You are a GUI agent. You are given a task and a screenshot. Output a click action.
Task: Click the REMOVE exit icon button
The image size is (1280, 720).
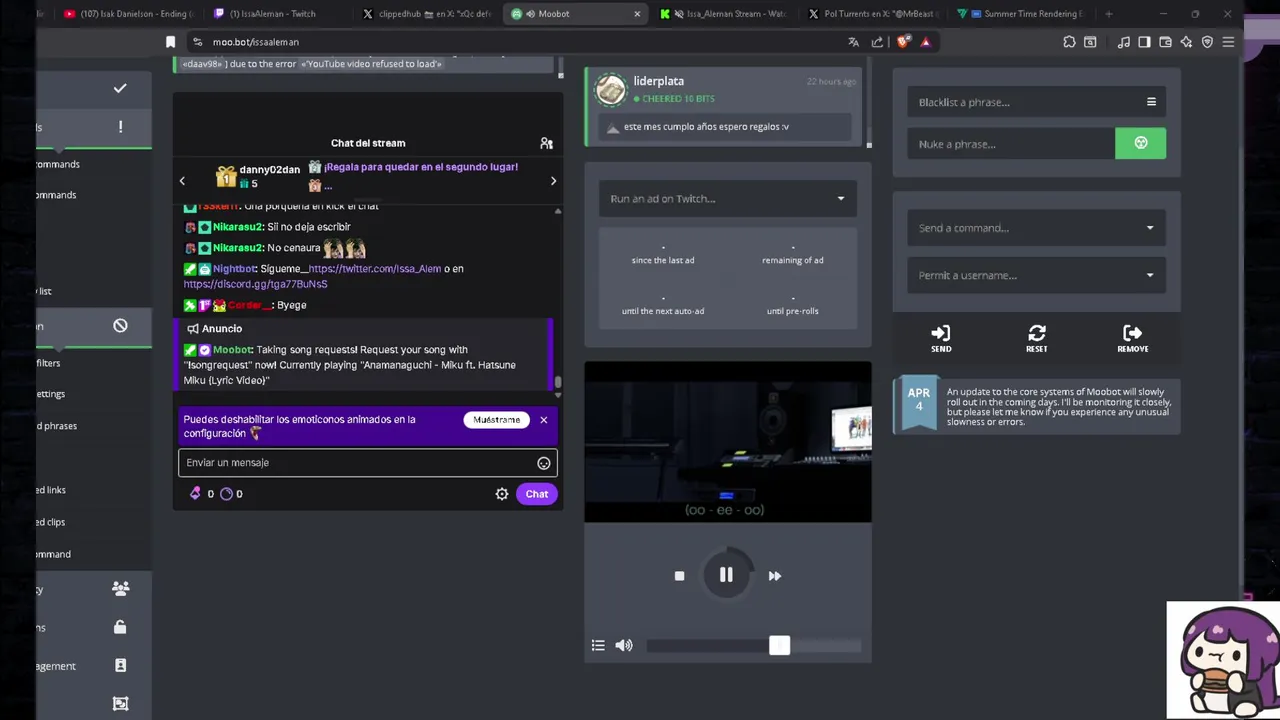coord(1133,338)
